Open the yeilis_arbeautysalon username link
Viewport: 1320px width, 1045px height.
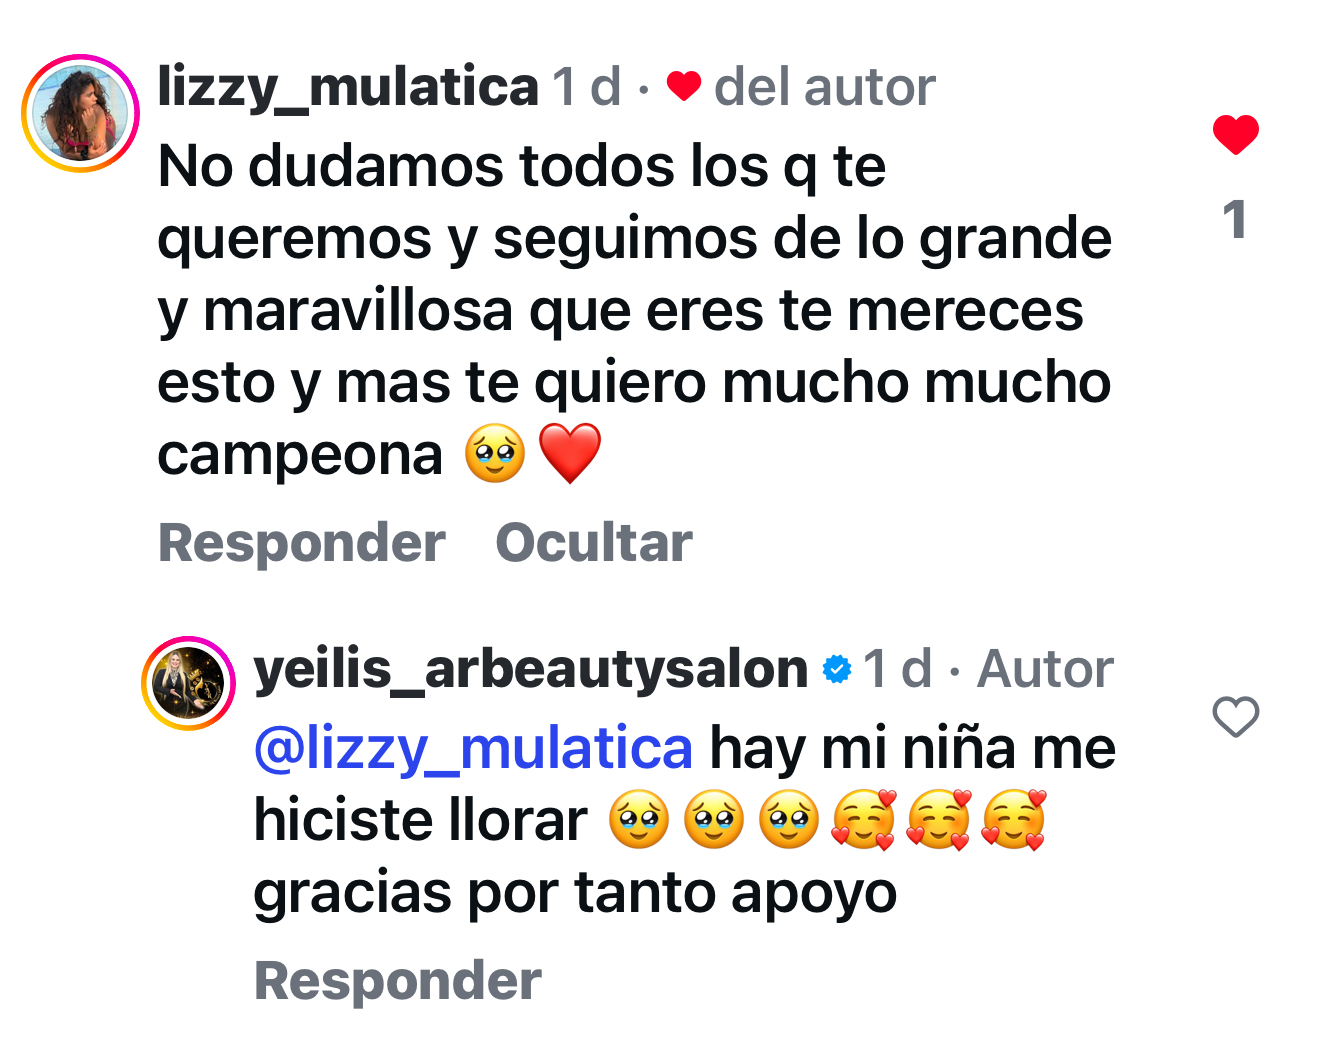click(531, 670)
